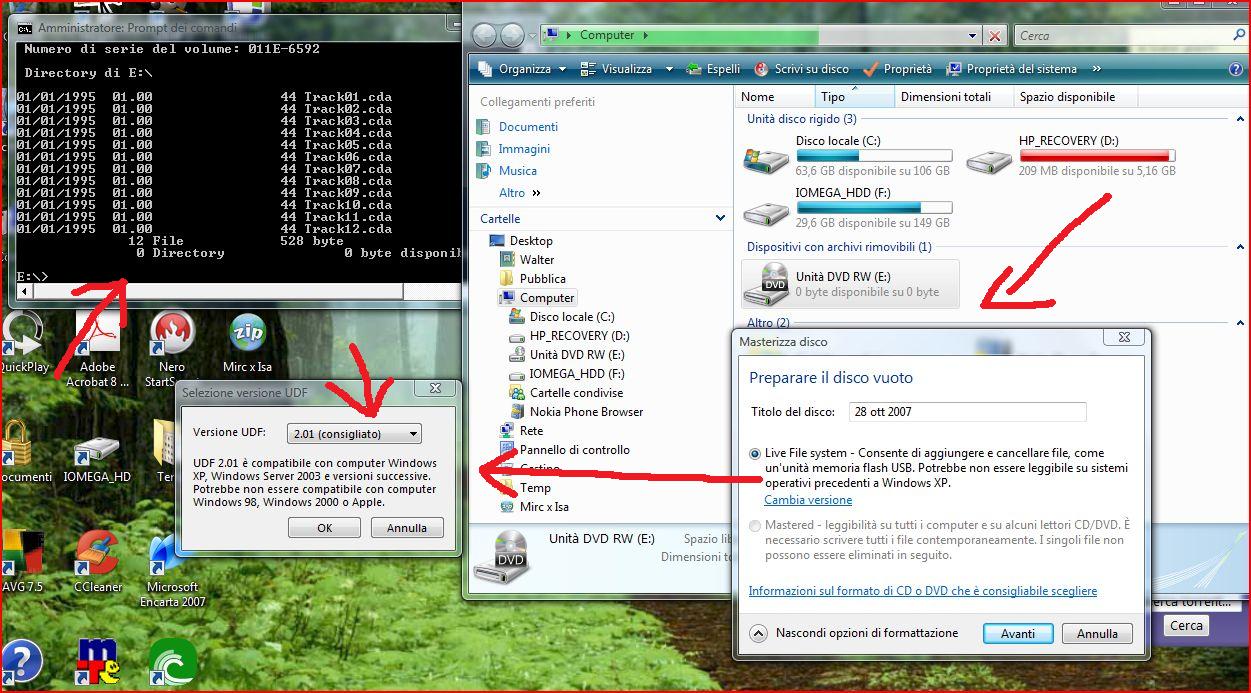Click the red stop X beside the address bar

[x=995, y=36]
